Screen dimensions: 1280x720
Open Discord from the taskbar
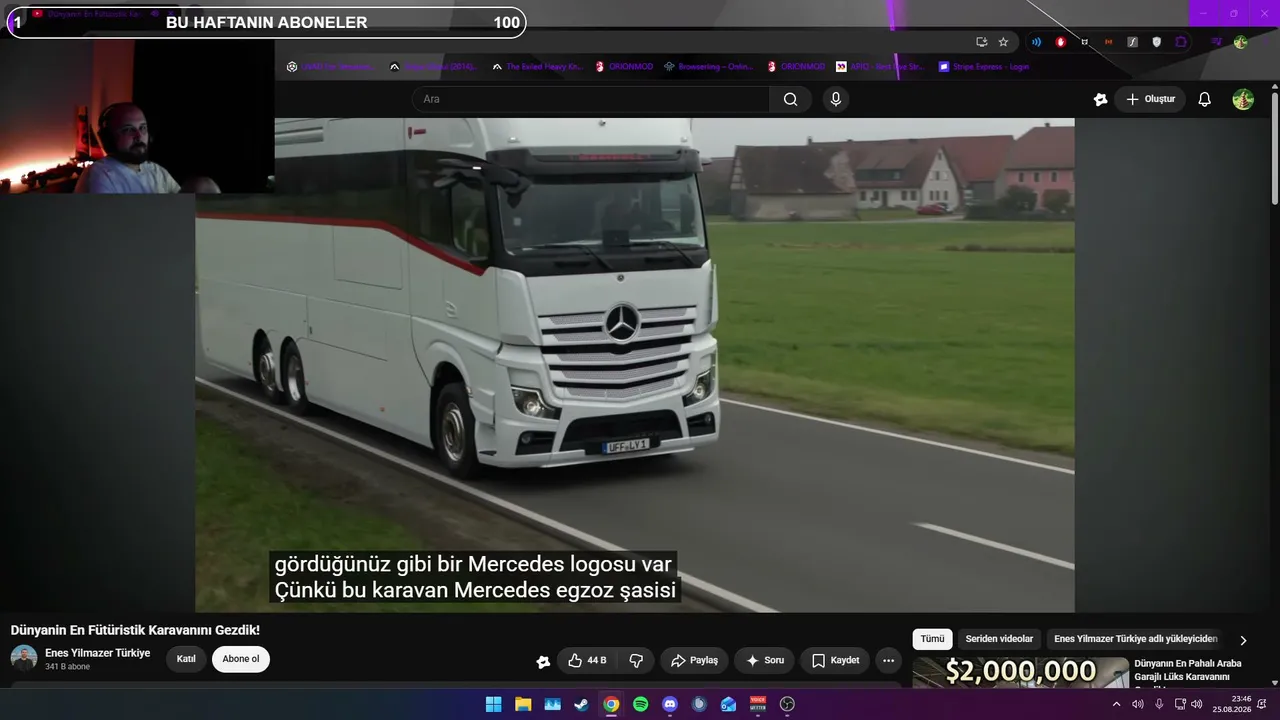pyautogui.click(x=670, y=704)
